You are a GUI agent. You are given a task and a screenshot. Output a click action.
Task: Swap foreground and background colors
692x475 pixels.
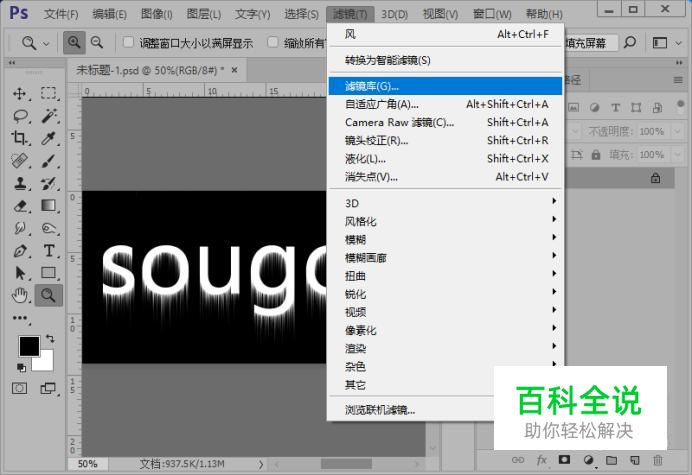point(50,339)
